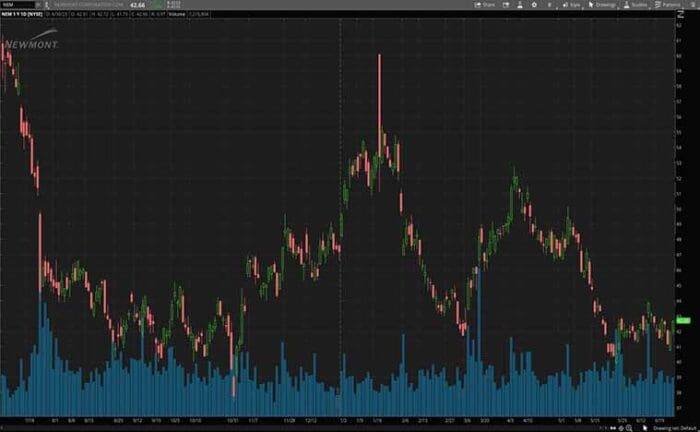Click the green current-price tag on price axis
This screenshot has width=700, height=432.
click(x=683, y=320)
